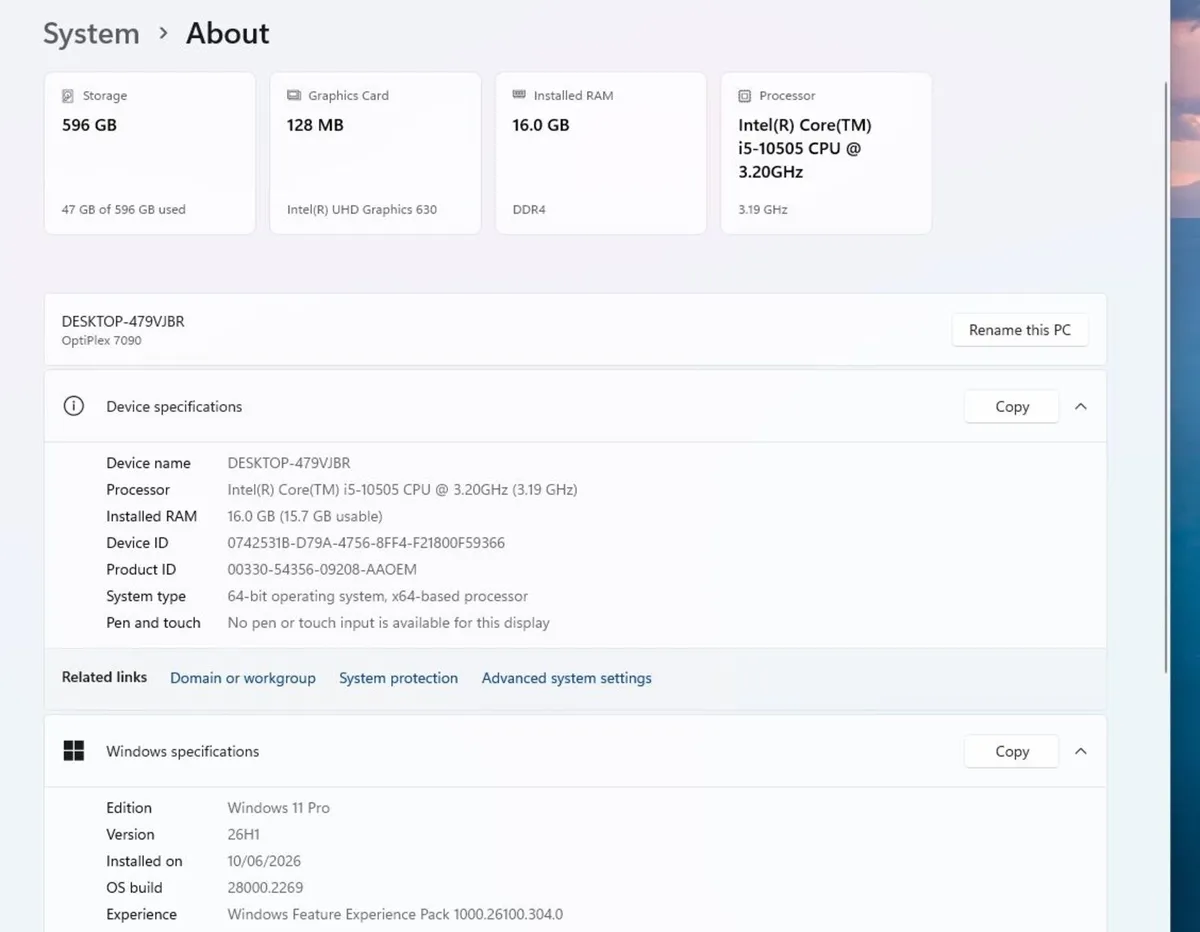Click the Windows logo icon
The height and width of the screenshot is (932, 1200).
point(73,751)
